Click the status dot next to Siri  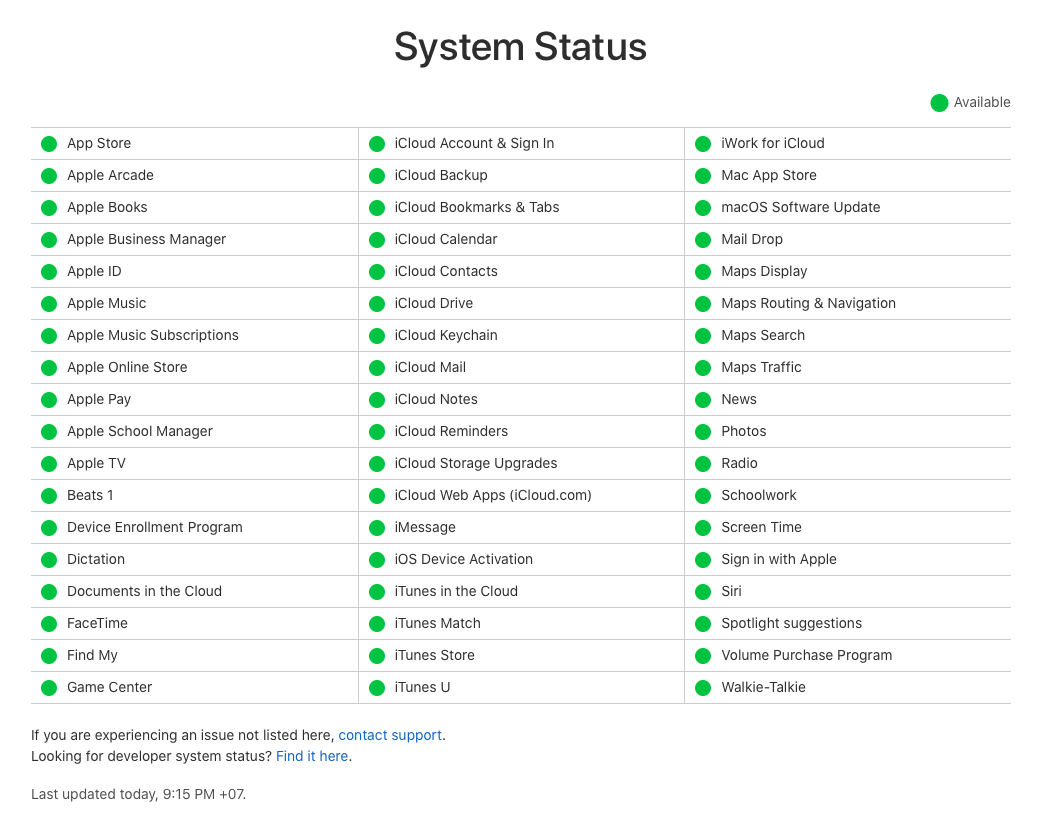tap(703, 592)
